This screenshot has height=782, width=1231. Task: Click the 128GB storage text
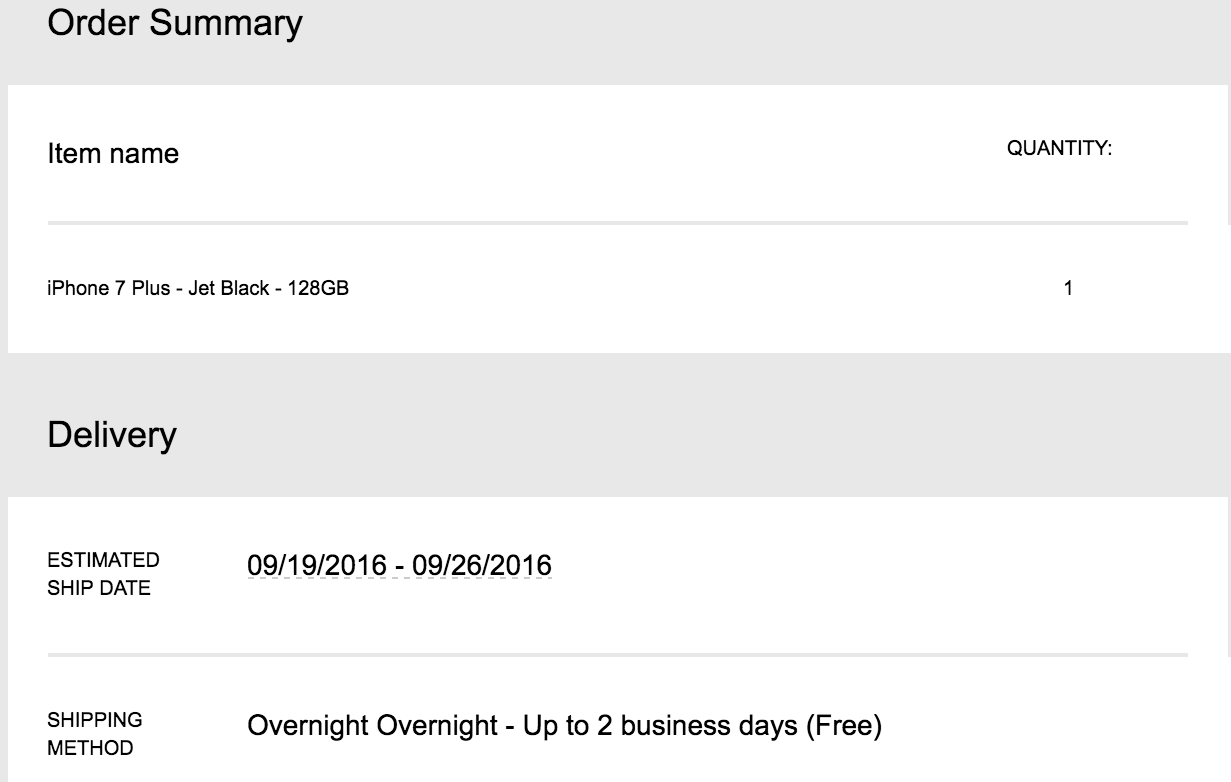pos(318,289)
